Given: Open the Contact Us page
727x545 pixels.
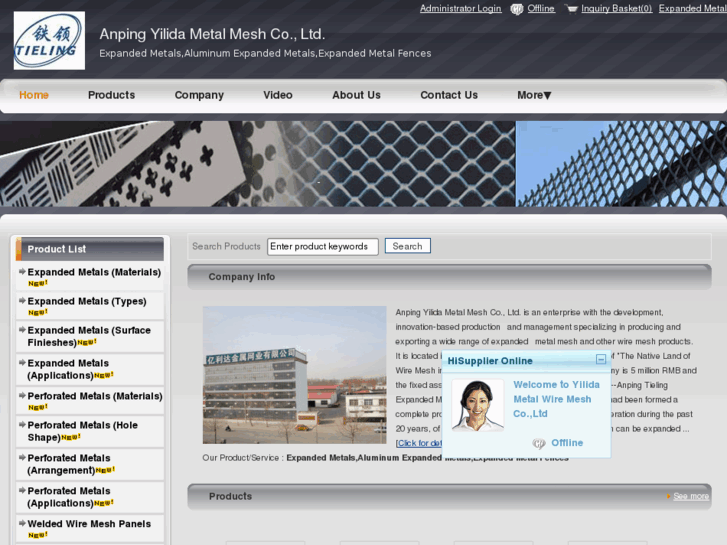Looking at the screenshot, I should coord(449,95).
